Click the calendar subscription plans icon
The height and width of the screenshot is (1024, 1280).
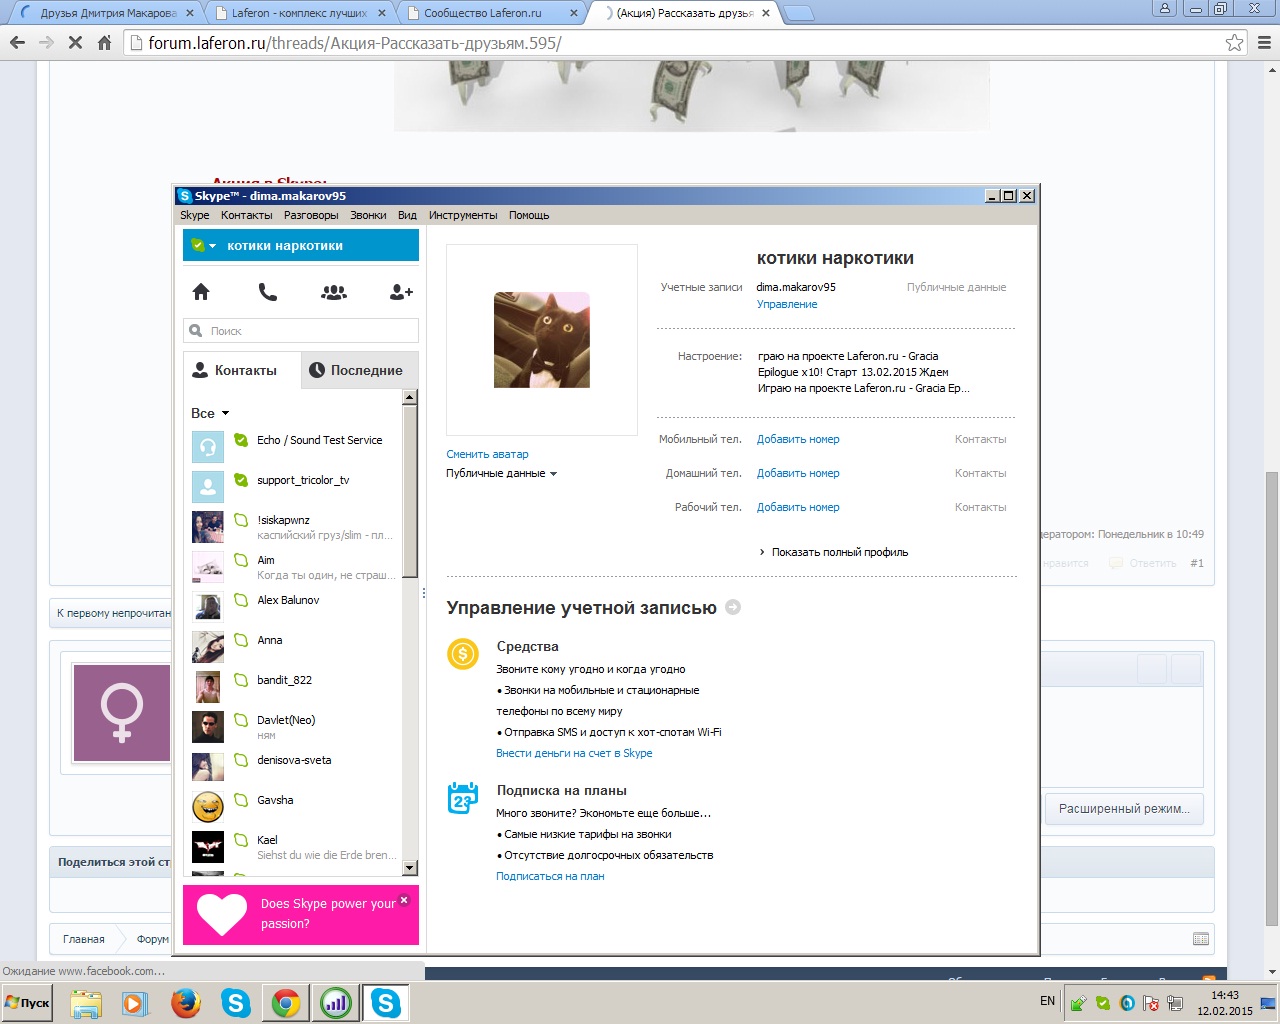463,798
